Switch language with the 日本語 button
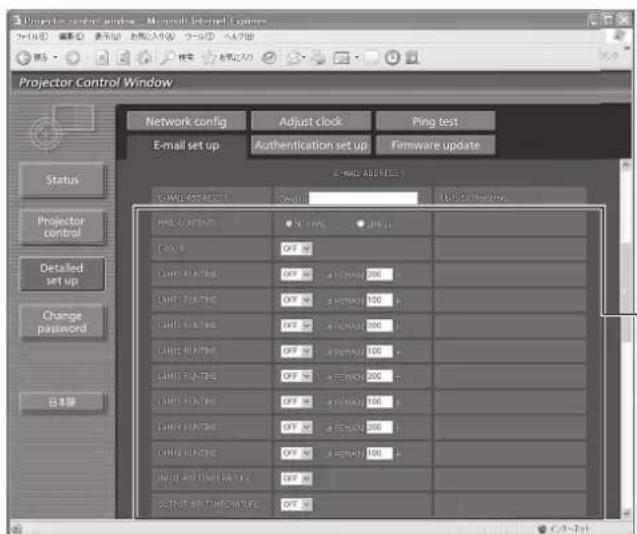Viewport: 637px width, 534px height. pos(62,402)
